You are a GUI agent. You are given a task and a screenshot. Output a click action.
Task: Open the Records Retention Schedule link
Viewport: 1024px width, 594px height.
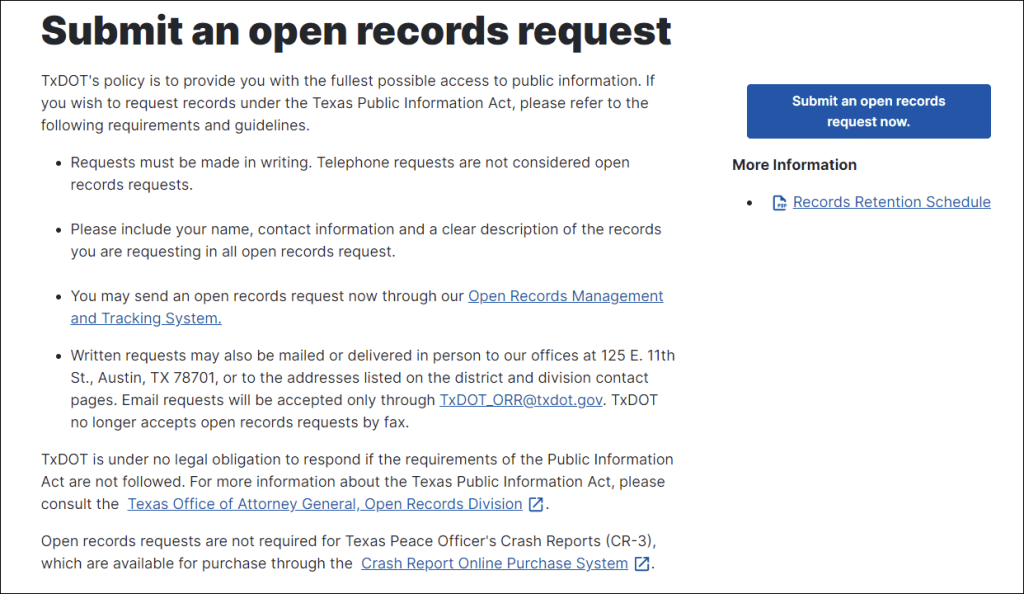(891, 202)
